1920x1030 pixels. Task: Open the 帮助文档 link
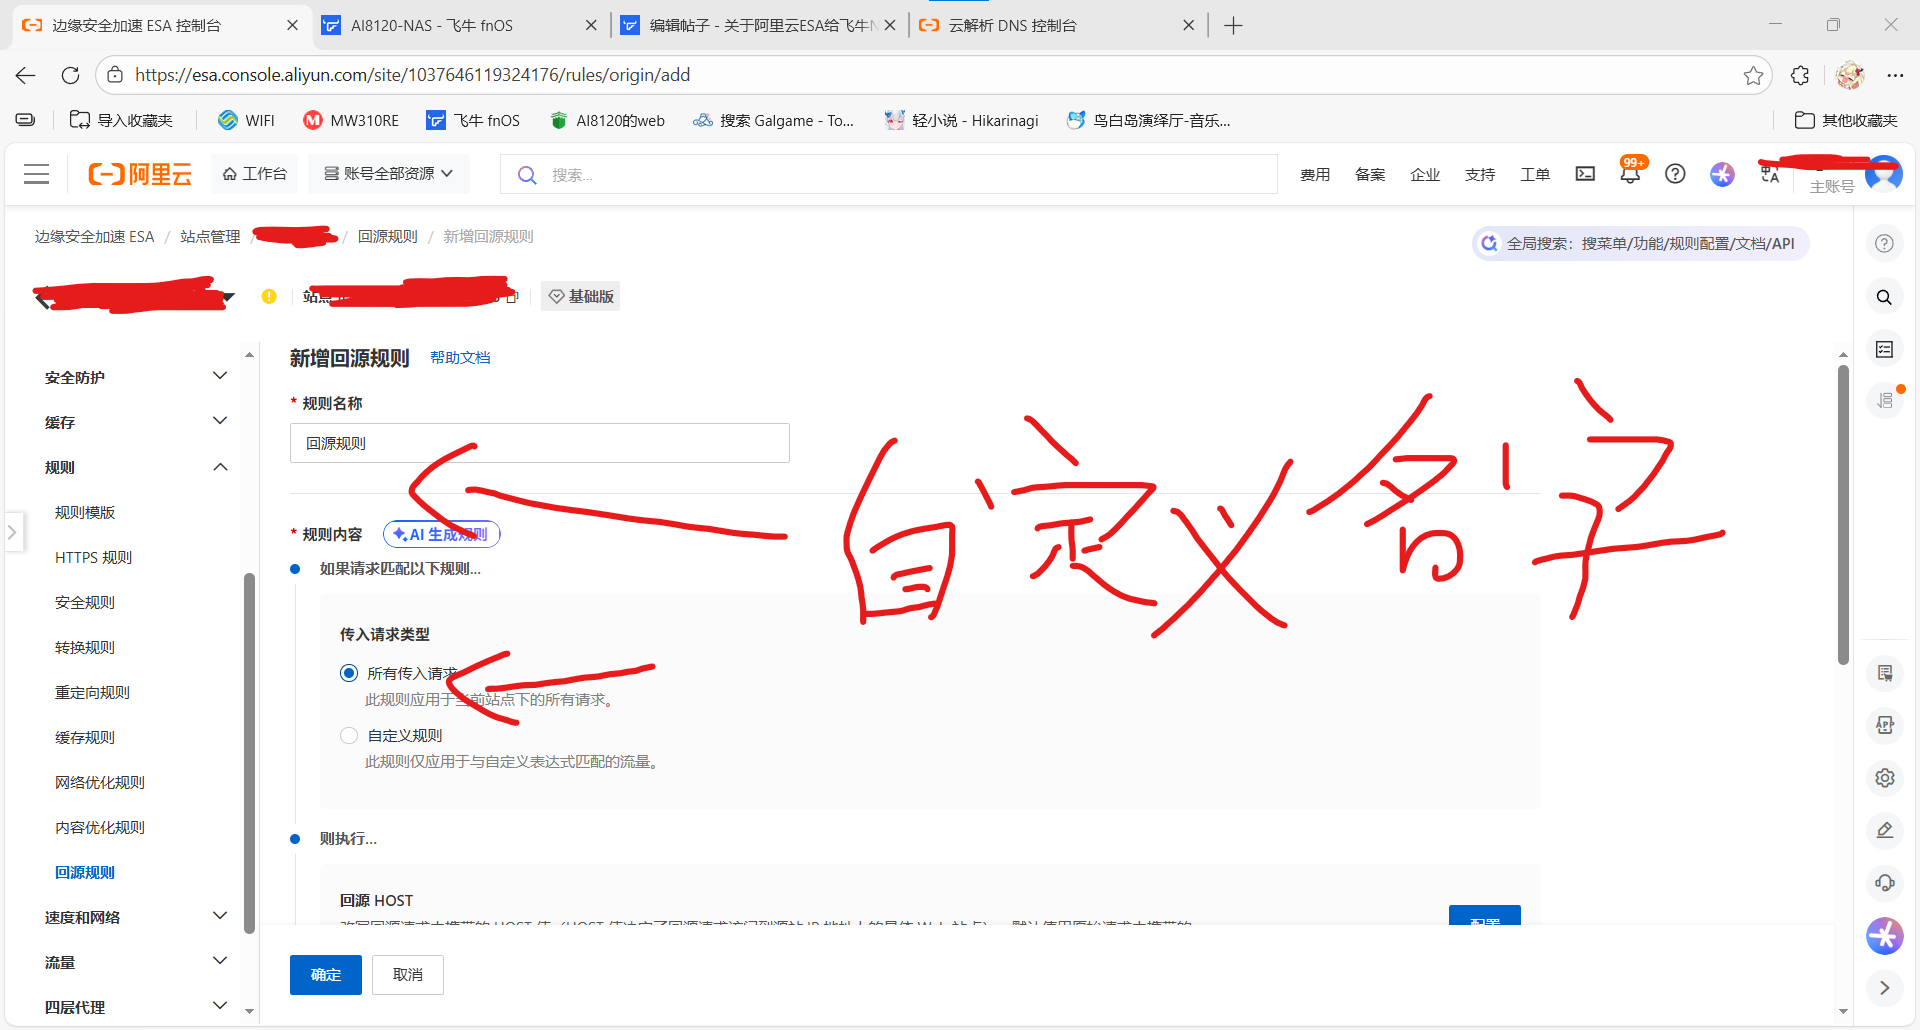460,357
